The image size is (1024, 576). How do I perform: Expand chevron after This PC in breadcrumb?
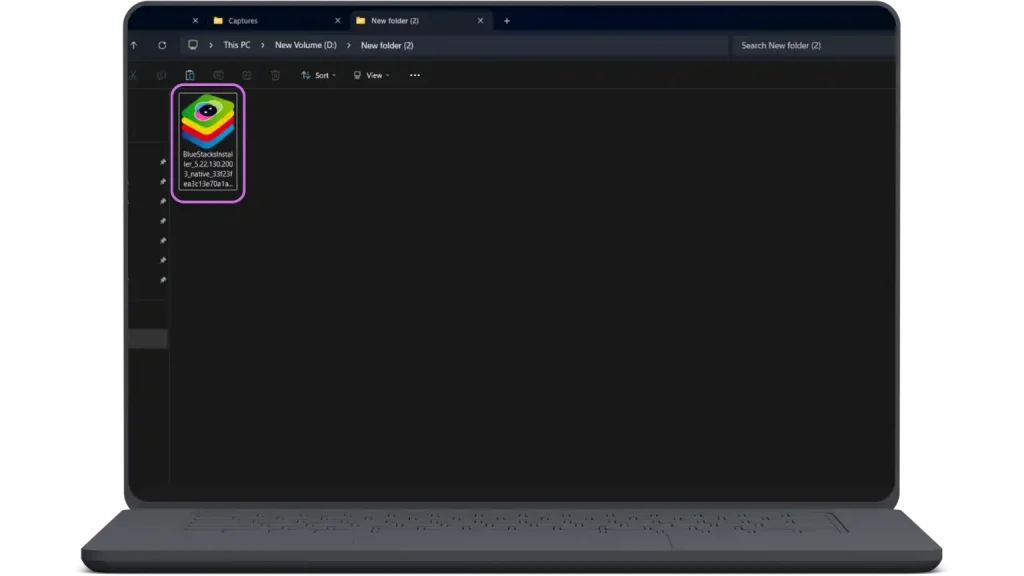263,45
